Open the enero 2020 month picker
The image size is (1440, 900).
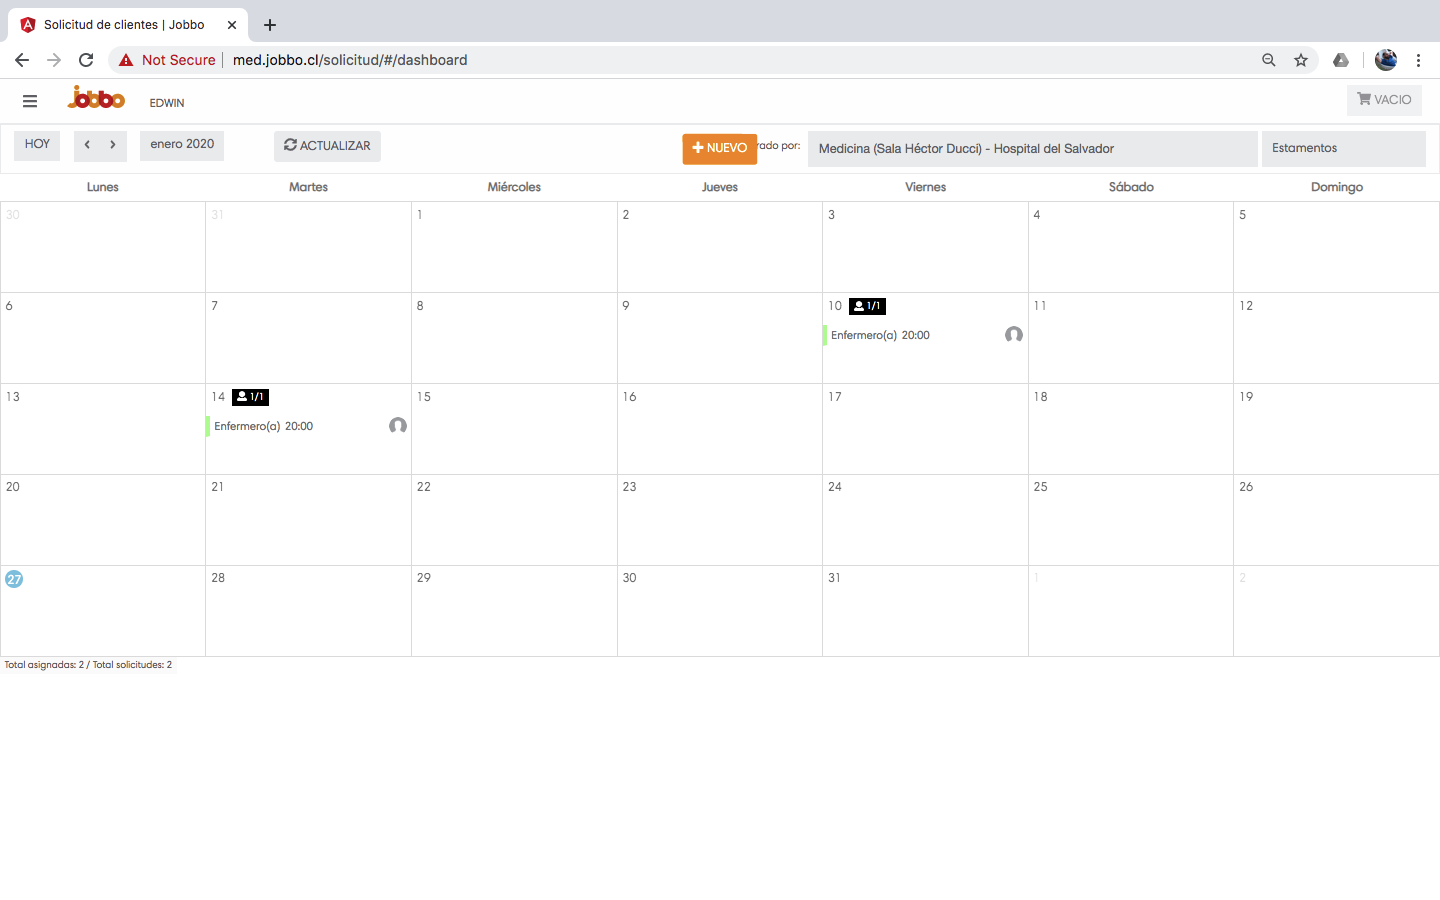tap(182, 145)
